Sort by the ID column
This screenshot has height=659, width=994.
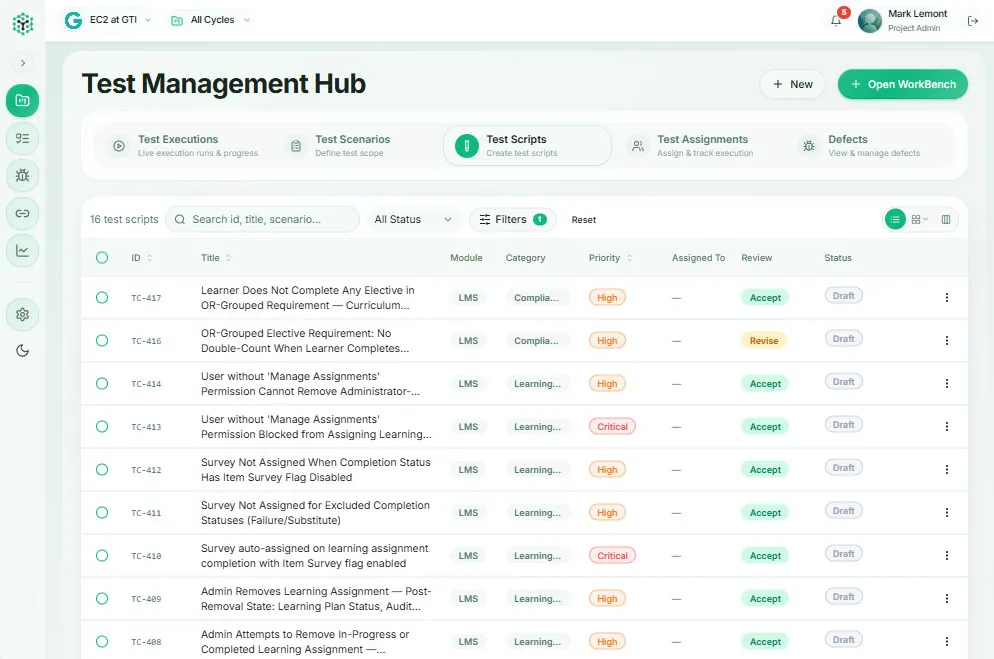click(141, 258)
